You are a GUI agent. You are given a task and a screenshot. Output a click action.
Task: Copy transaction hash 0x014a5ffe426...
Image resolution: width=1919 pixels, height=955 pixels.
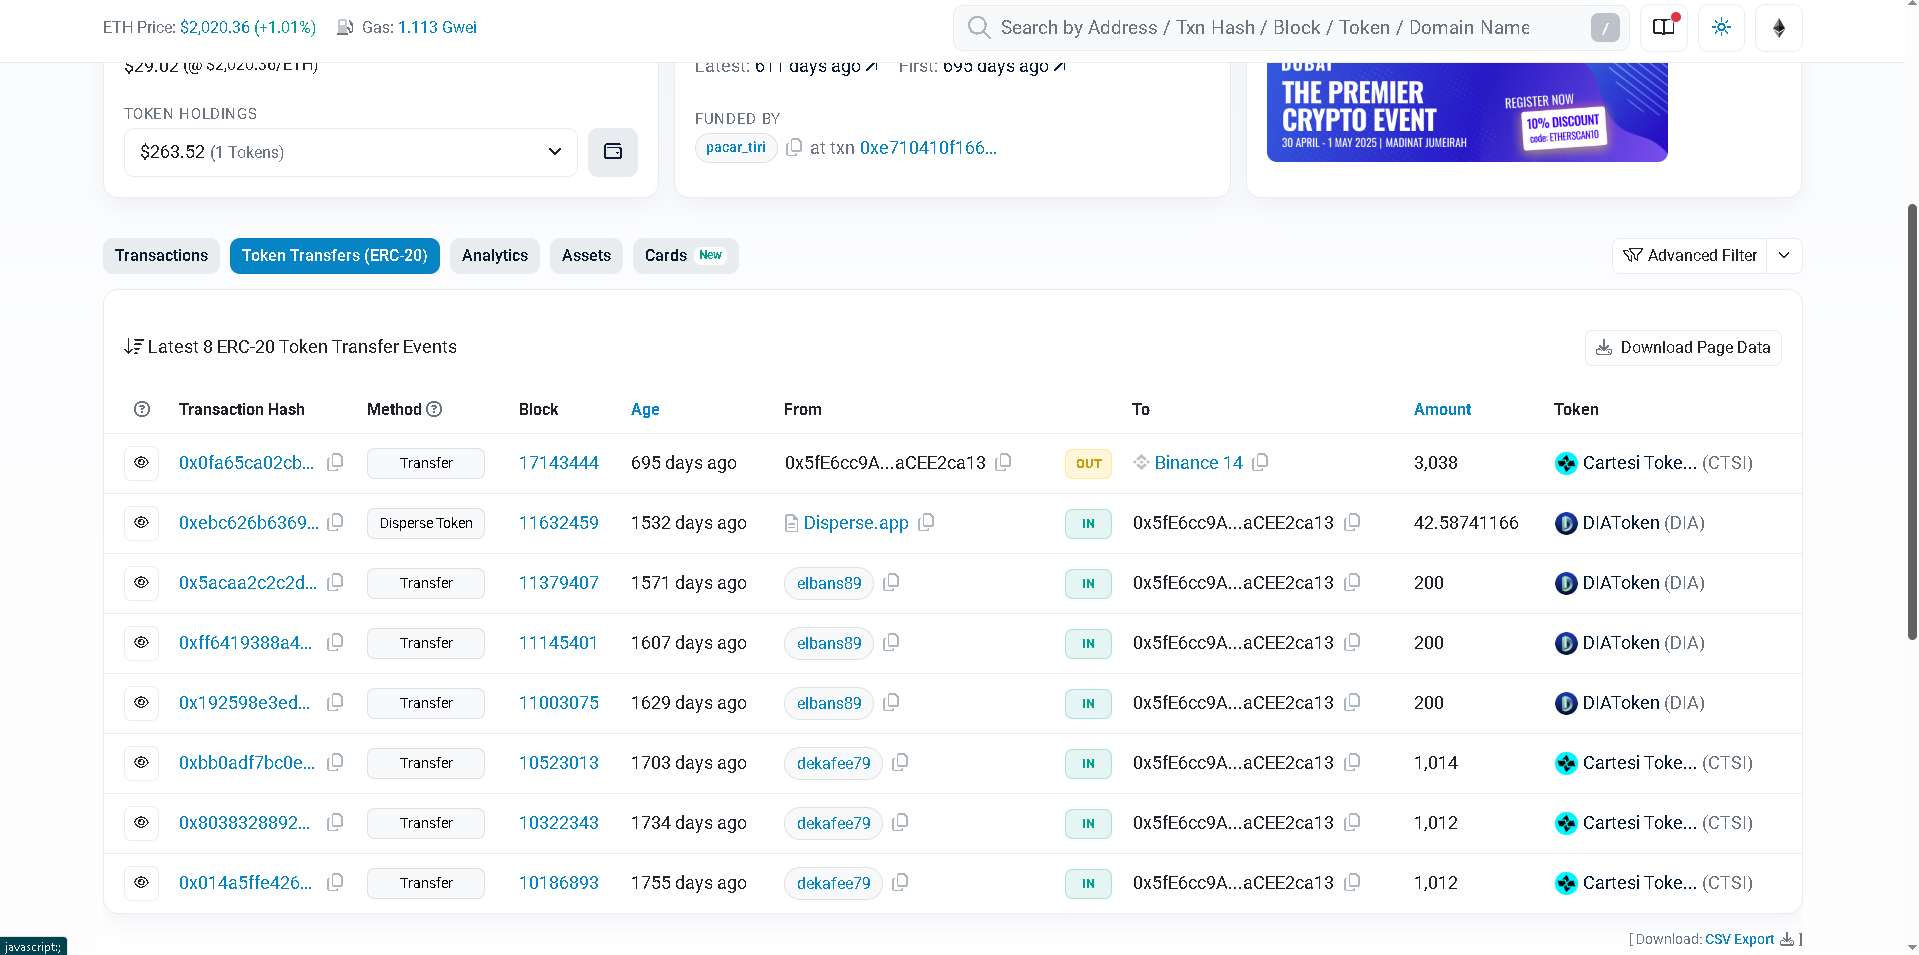(x=336, y=882)
